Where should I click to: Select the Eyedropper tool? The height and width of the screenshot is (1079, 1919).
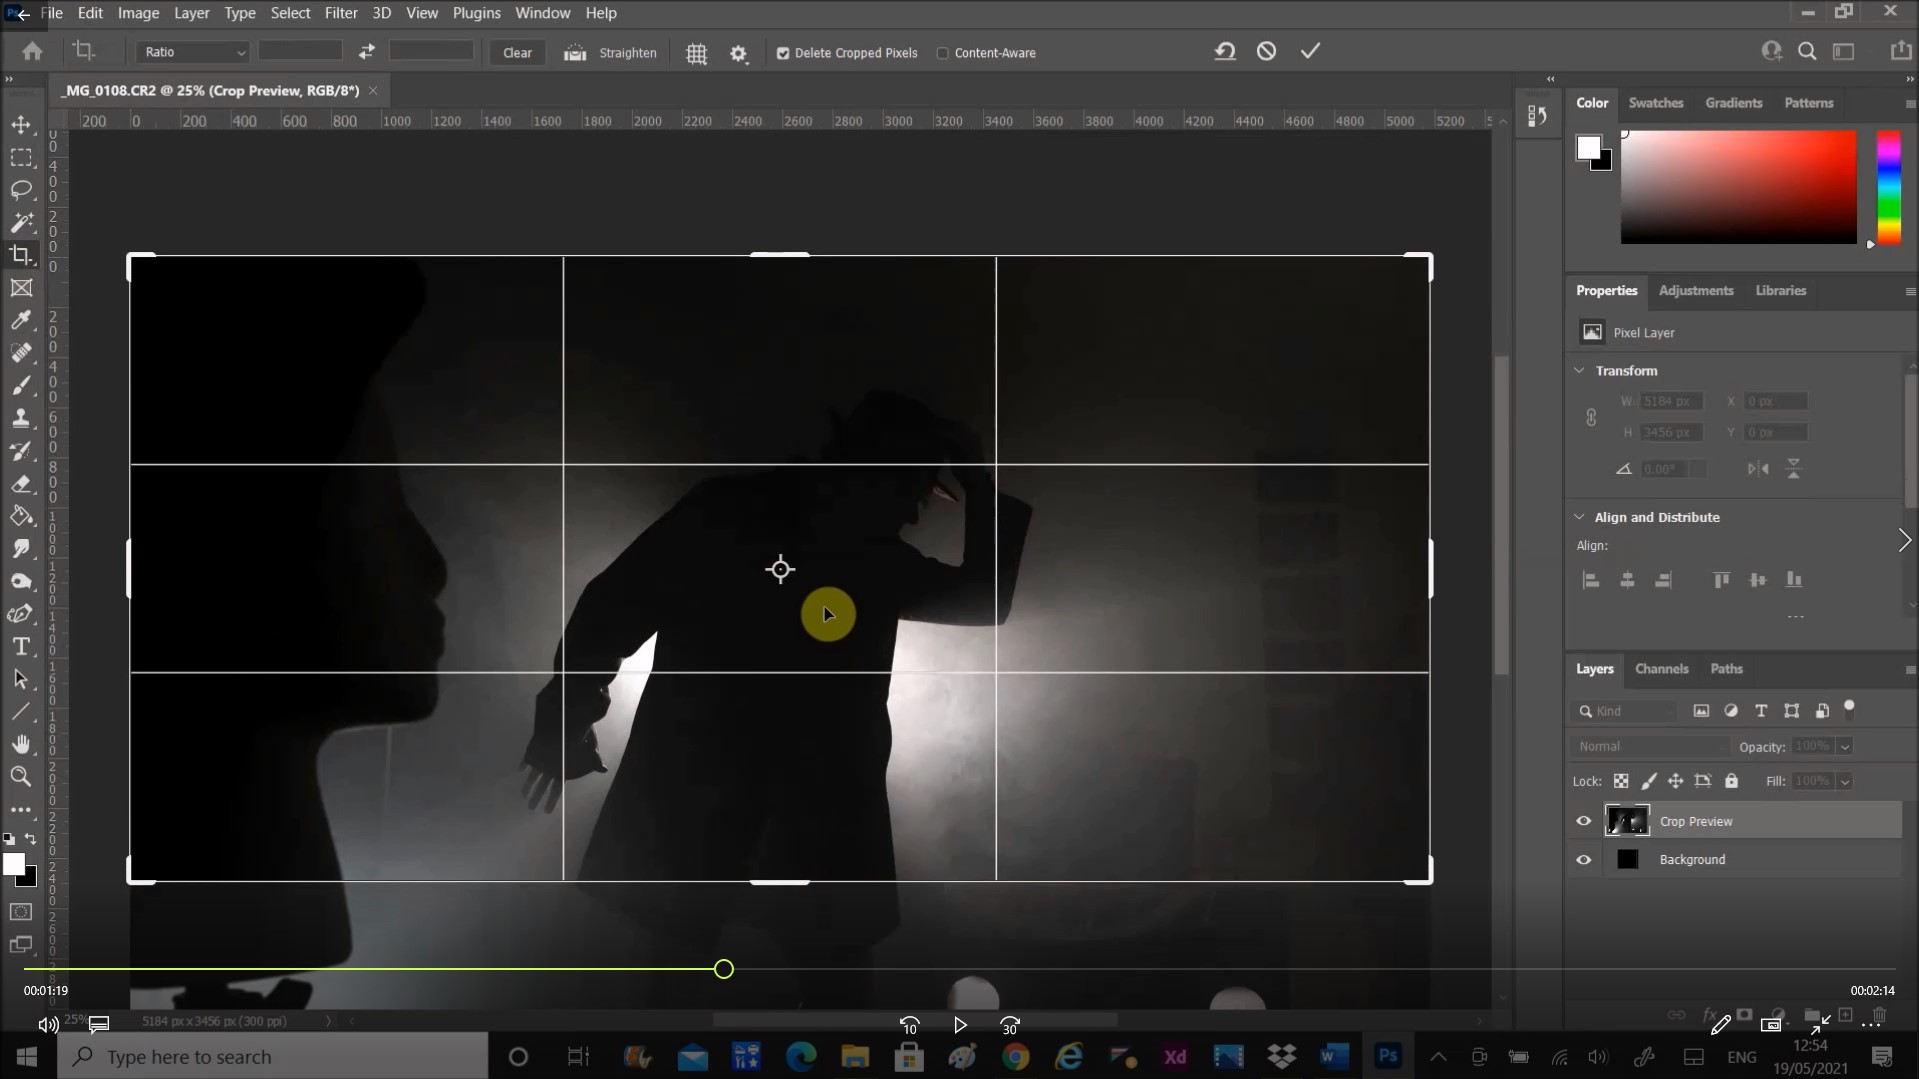tap(21, 320)
